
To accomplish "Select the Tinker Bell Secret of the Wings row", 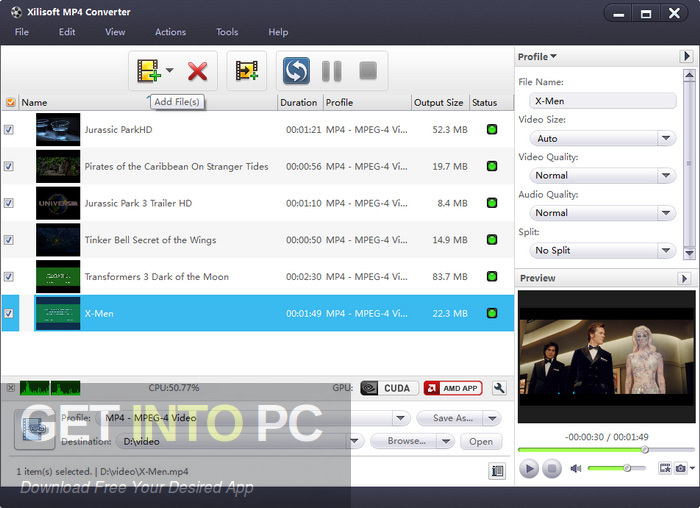I will coord(258,240).
